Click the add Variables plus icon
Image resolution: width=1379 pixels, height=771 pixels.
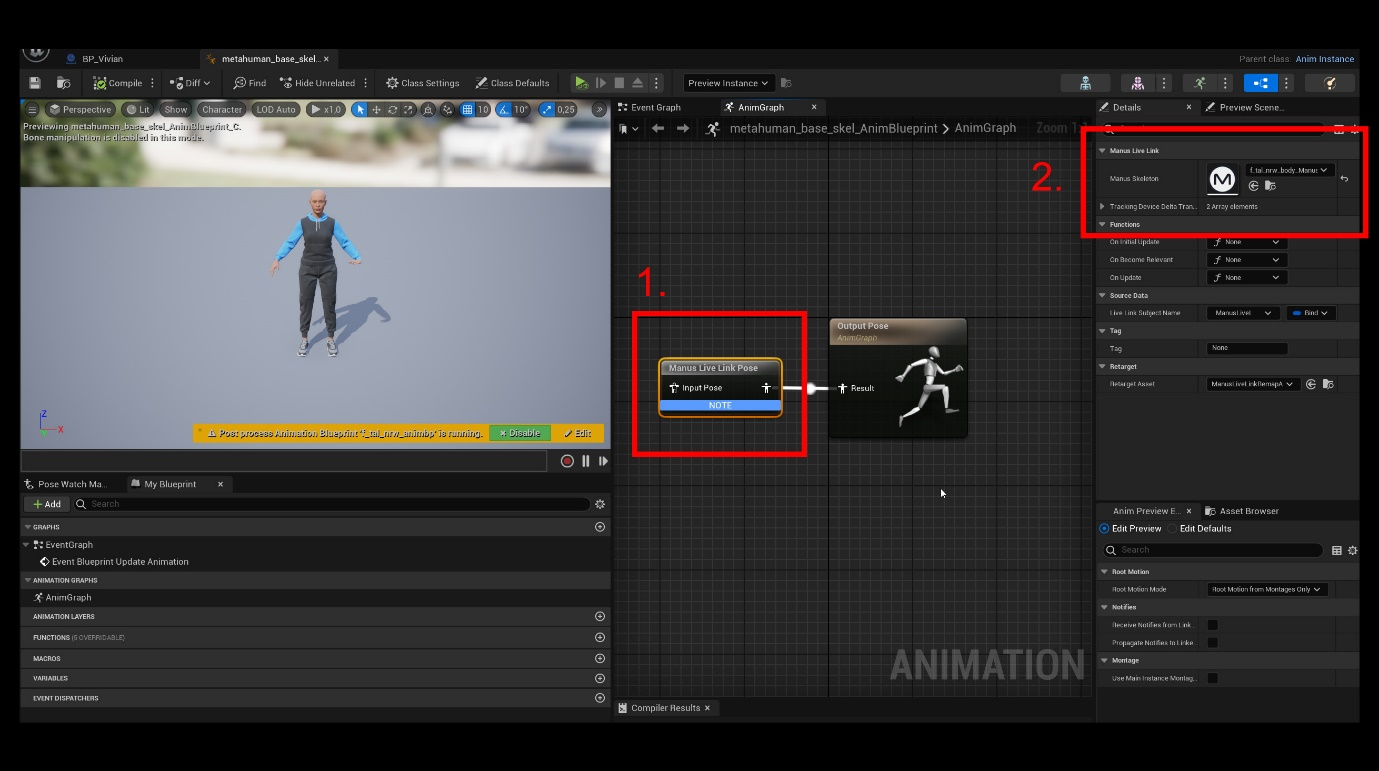tap(600, 678)
